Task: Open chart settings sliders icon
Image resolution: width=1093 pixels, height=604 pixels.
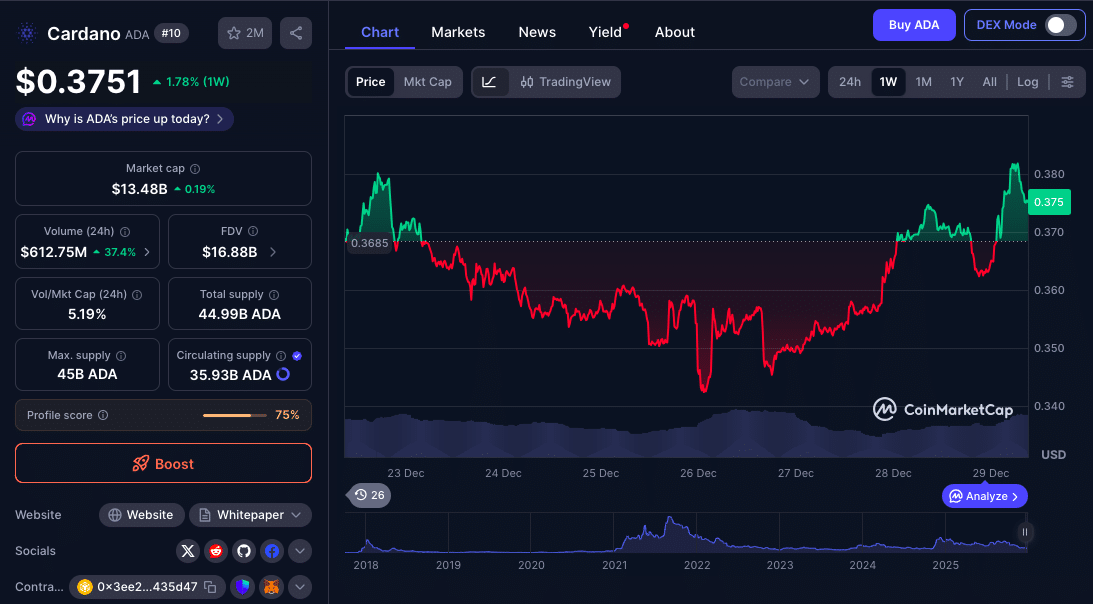Action: coord(1067,82)
